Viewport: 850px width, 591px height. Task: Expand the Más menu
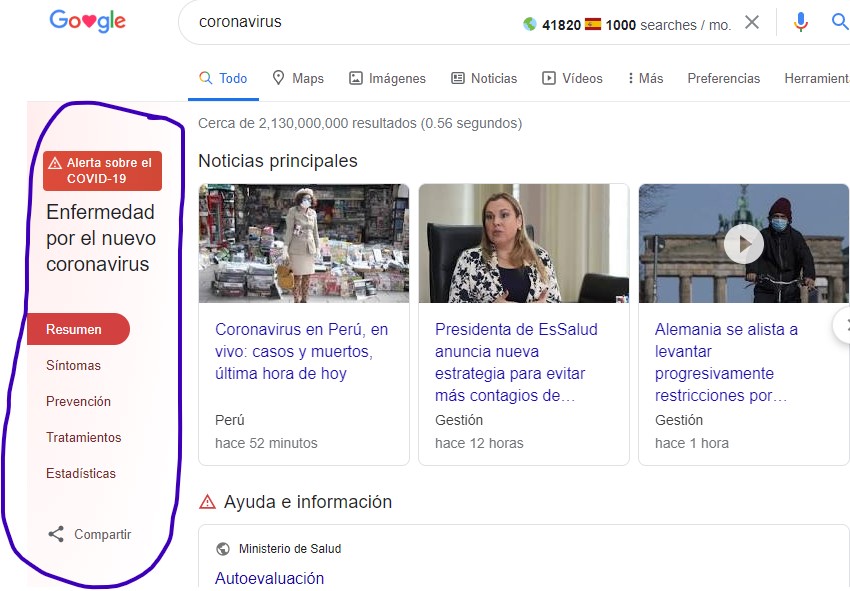click(x=645, y=79)
